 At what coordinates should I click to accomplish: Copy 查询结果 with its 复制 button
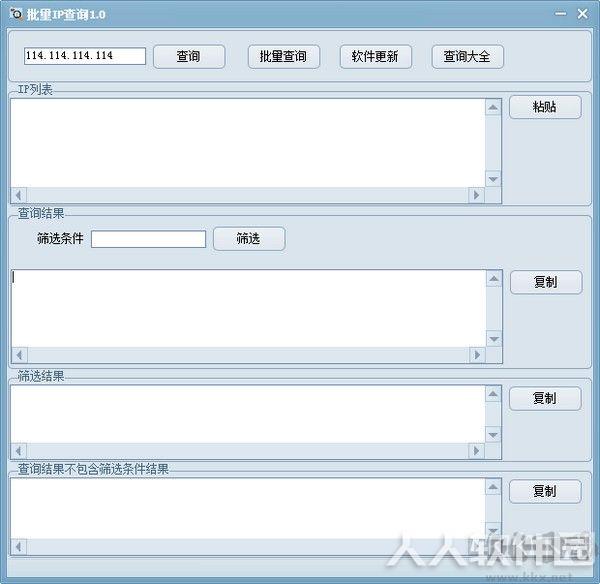click(546, 282)
